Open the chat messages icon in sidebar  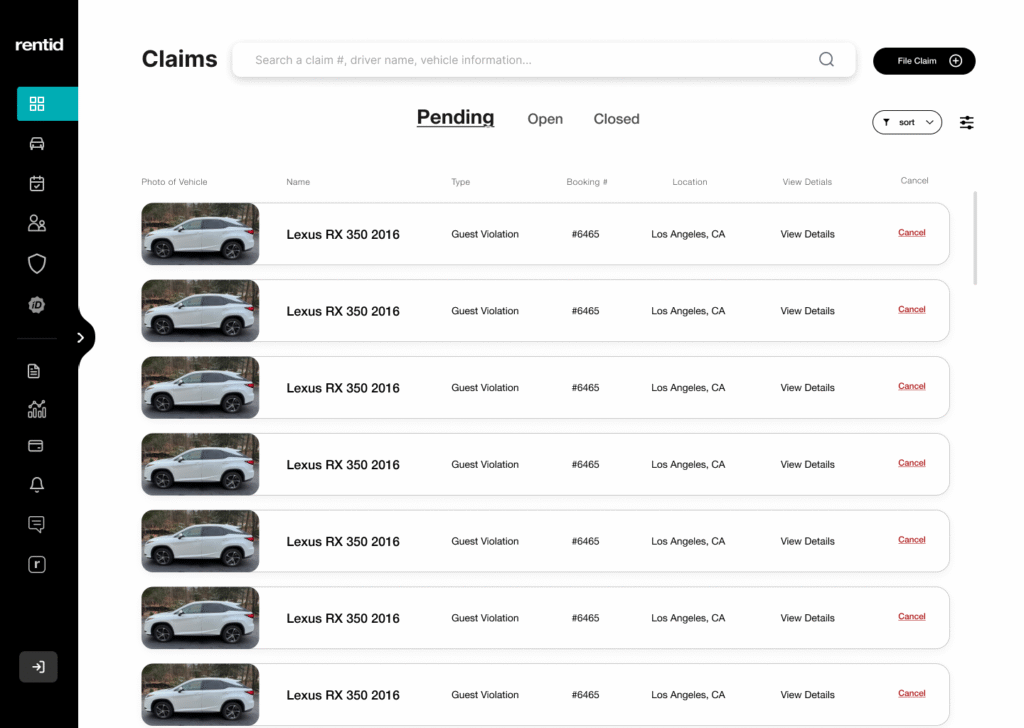tap(37, 524)
